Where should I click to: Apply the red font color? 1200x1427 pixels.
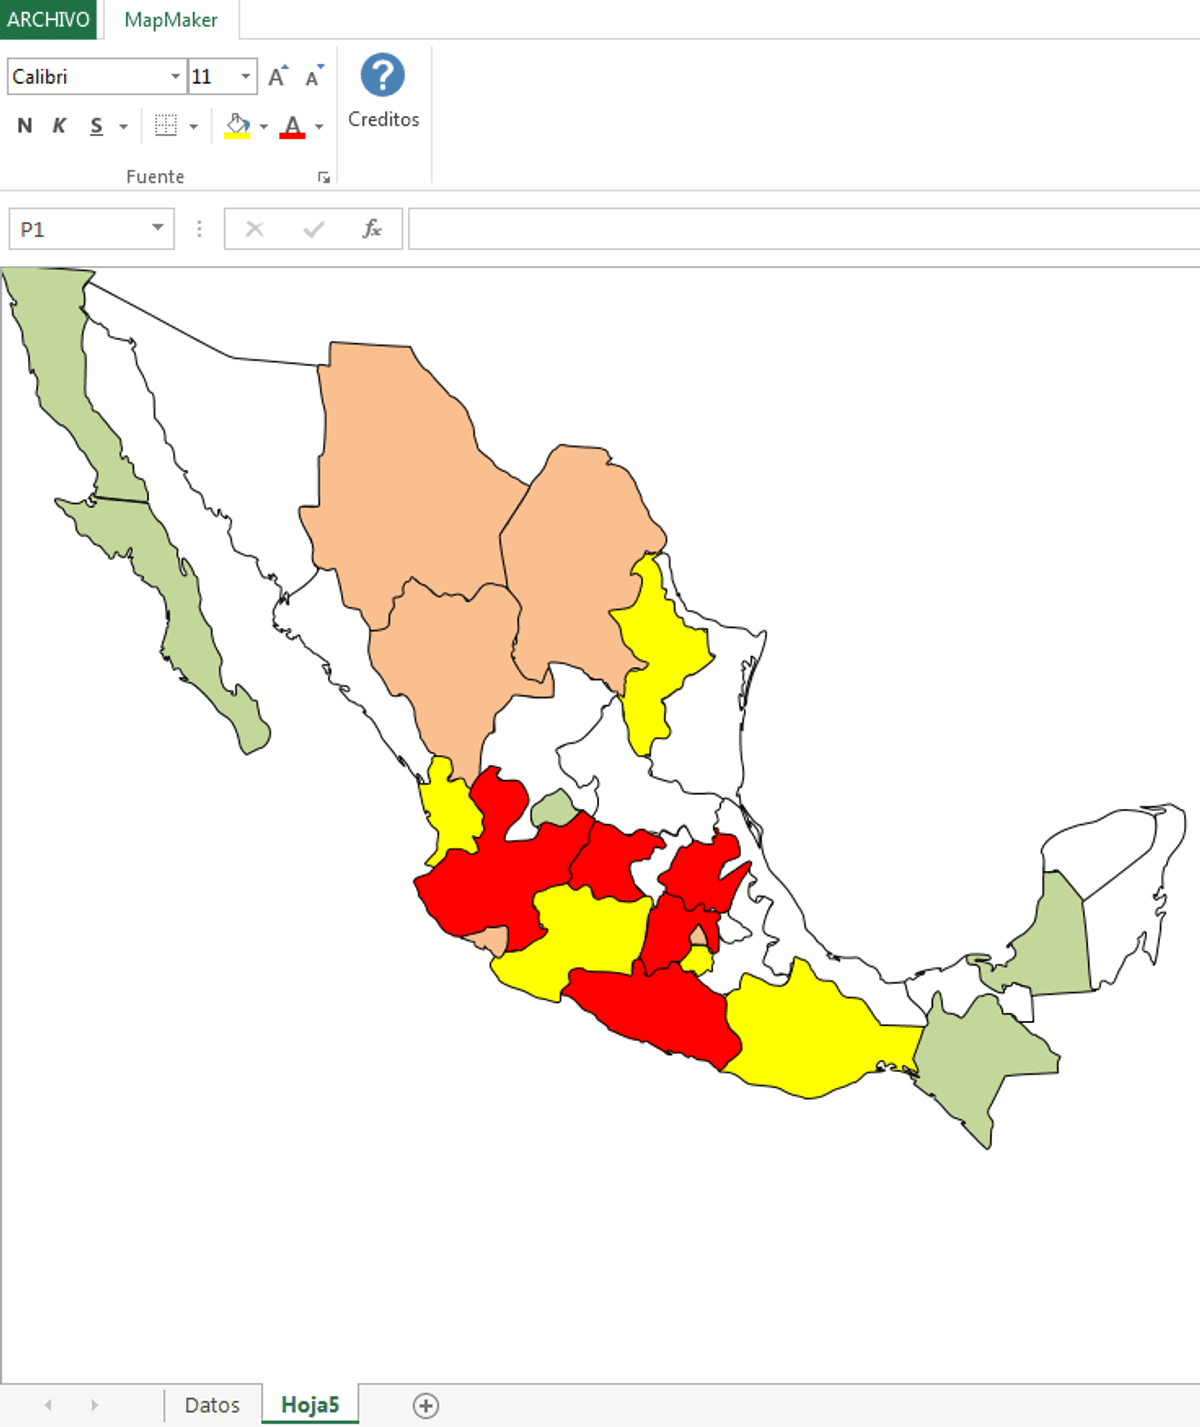292,126
